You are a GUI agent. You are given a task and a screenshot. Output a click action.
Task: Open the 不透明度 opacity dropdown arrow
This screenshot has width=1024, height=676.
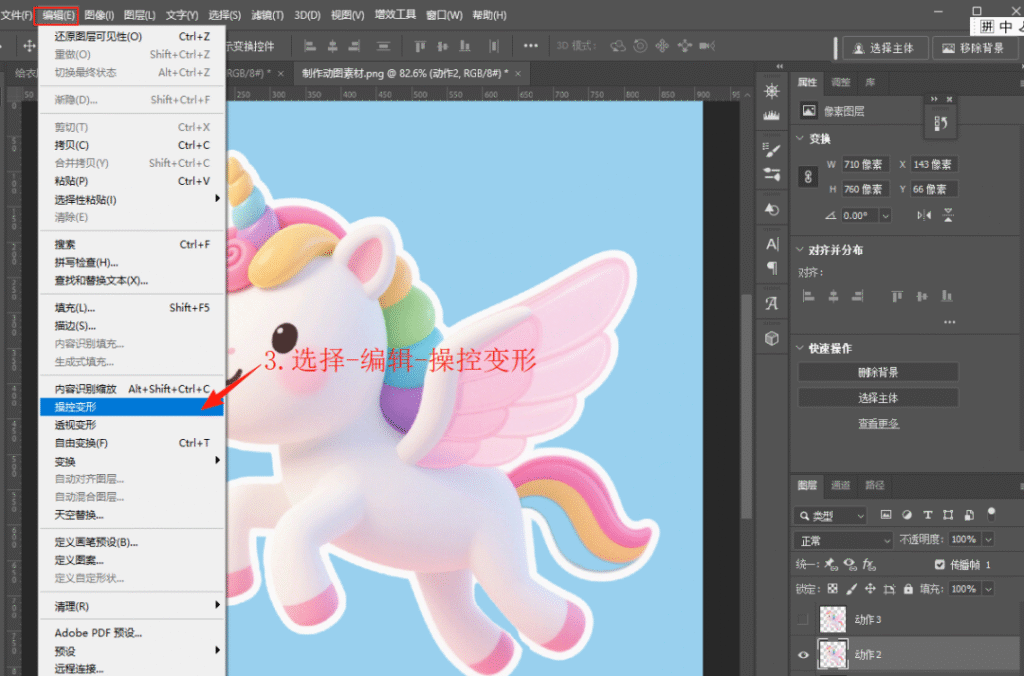click(988, 539)
